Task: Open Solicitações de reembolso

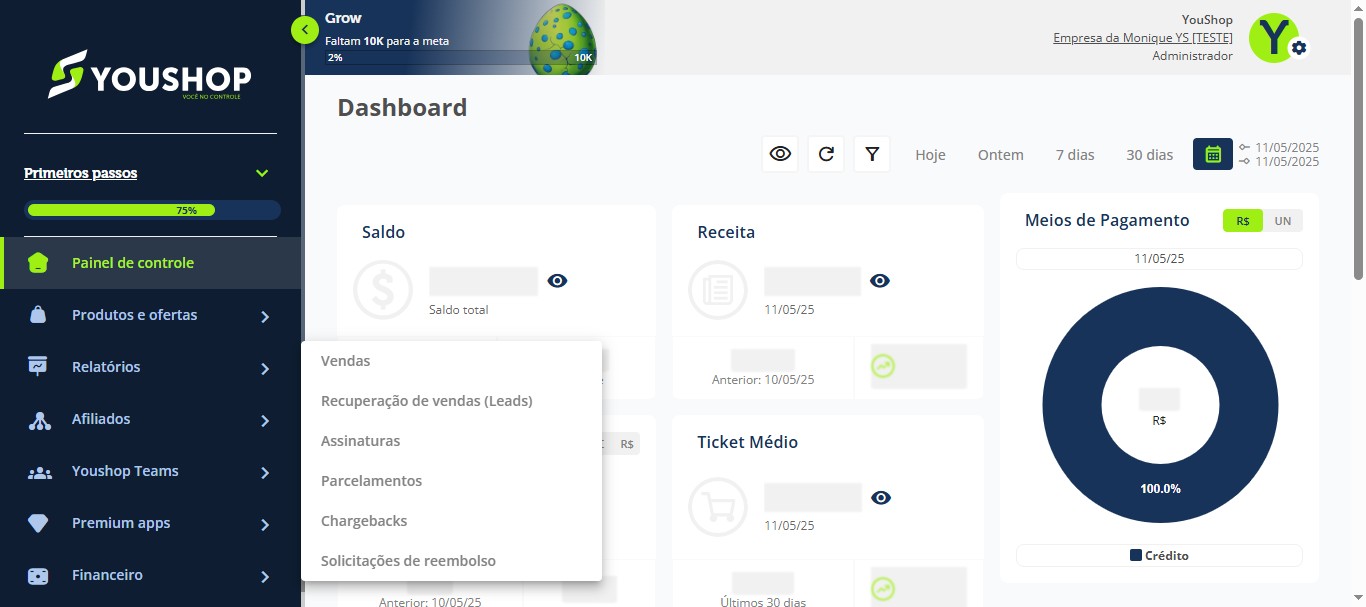Action: coord(451,561)
